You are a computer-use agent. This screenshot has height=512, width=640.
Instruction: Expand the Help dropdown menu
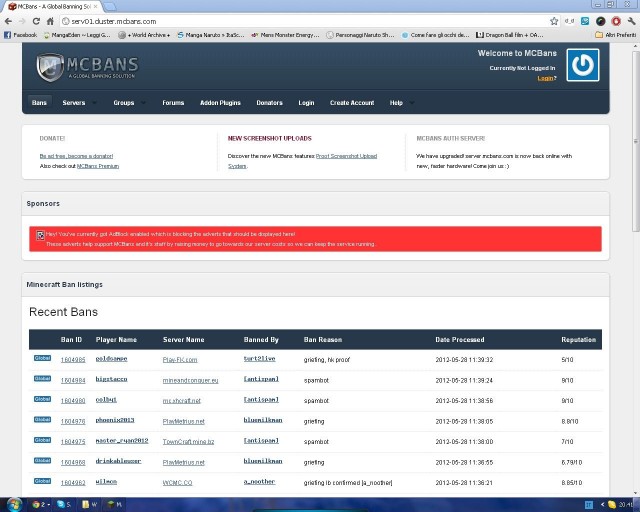coord(400,102)
